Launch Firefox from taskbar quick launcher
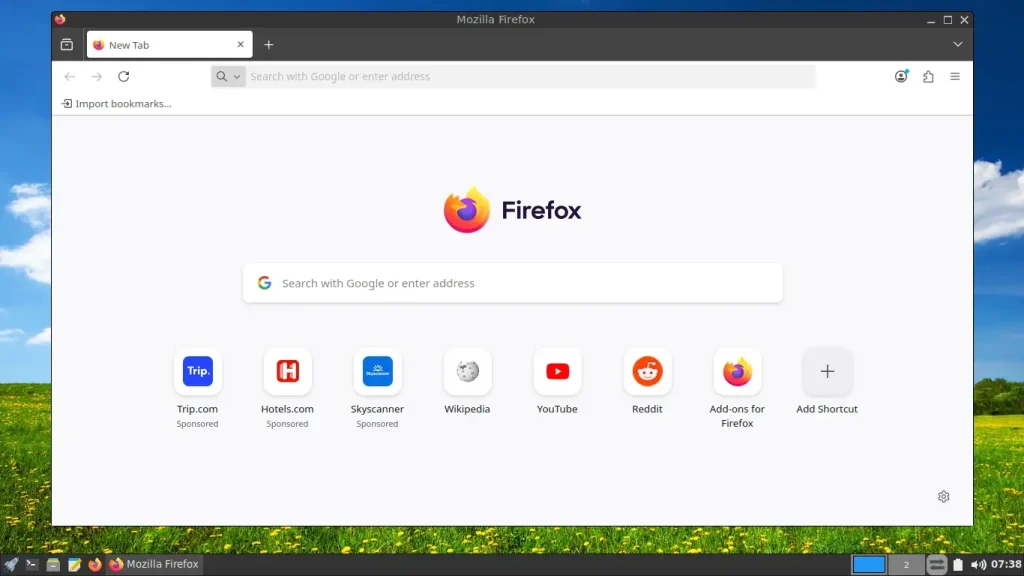Screen dimensions: 1024x576 pyautogui.click(x=95, y=564)
